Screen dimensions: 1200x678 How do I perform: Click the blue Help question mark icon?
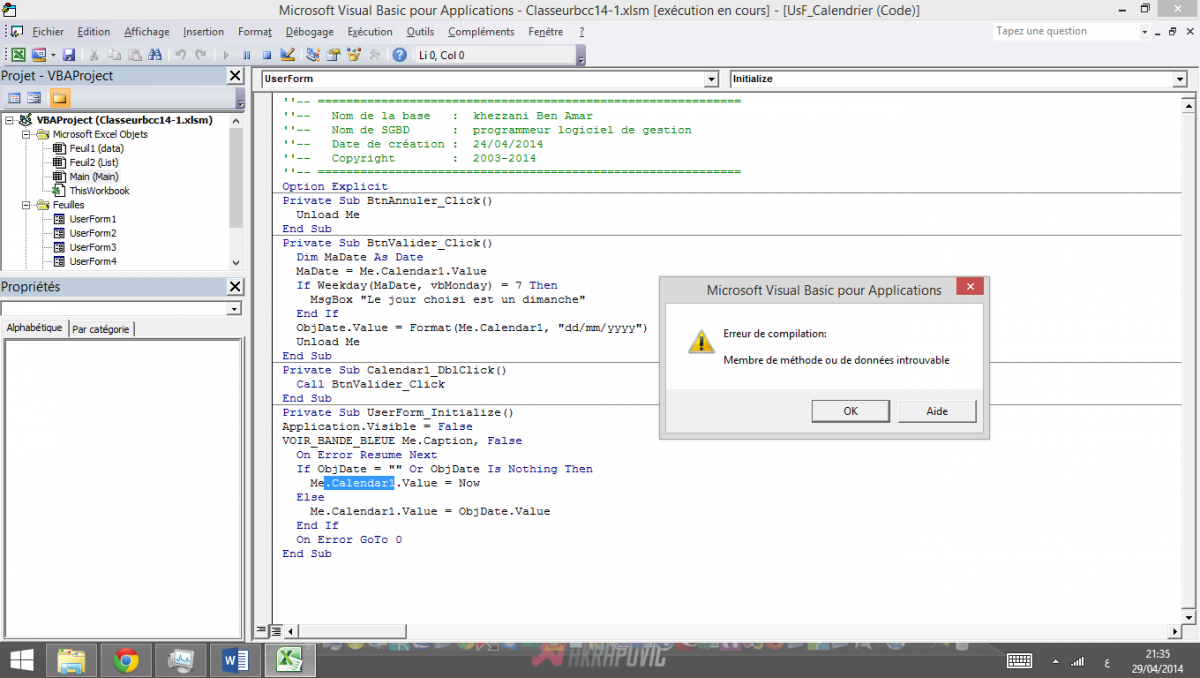click(400, 55)
